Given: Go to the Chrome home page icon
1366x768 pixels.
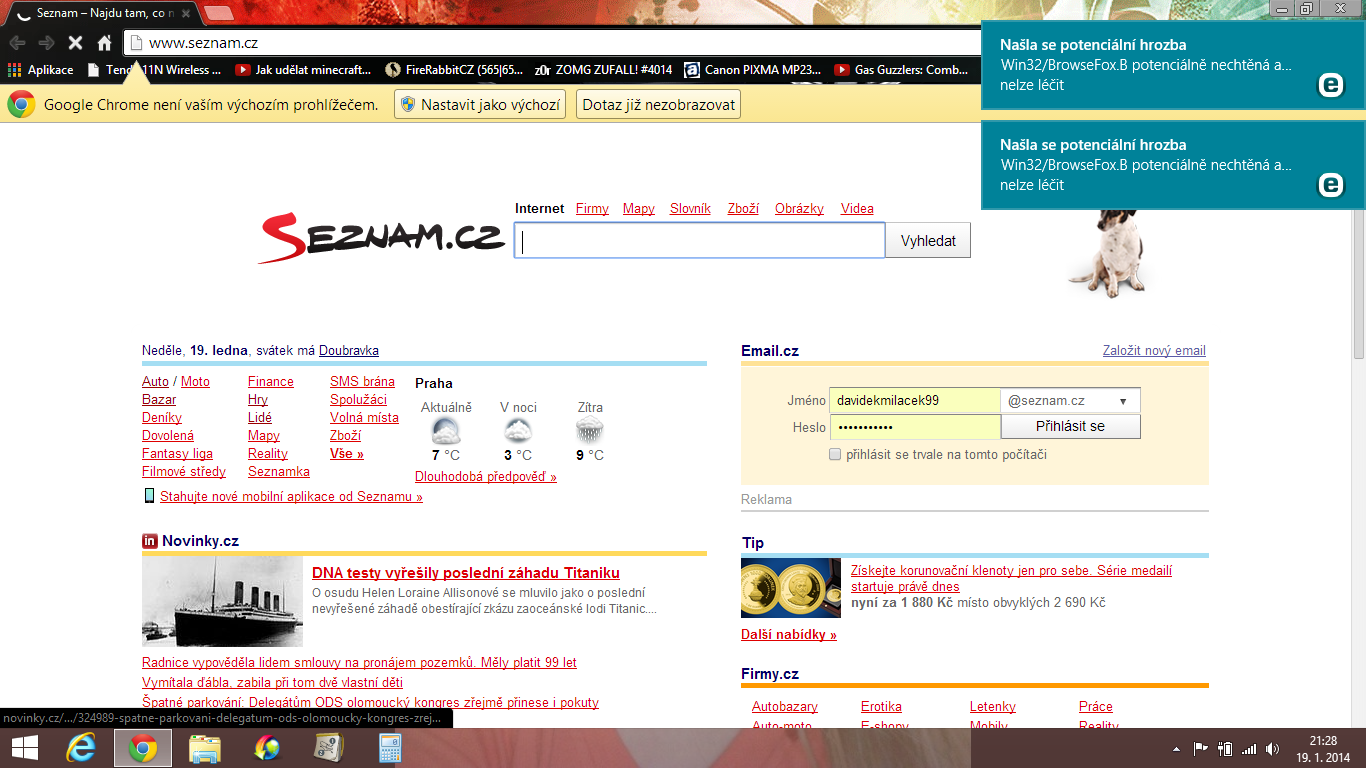Looking at the screenshot, I should (104, 43).
